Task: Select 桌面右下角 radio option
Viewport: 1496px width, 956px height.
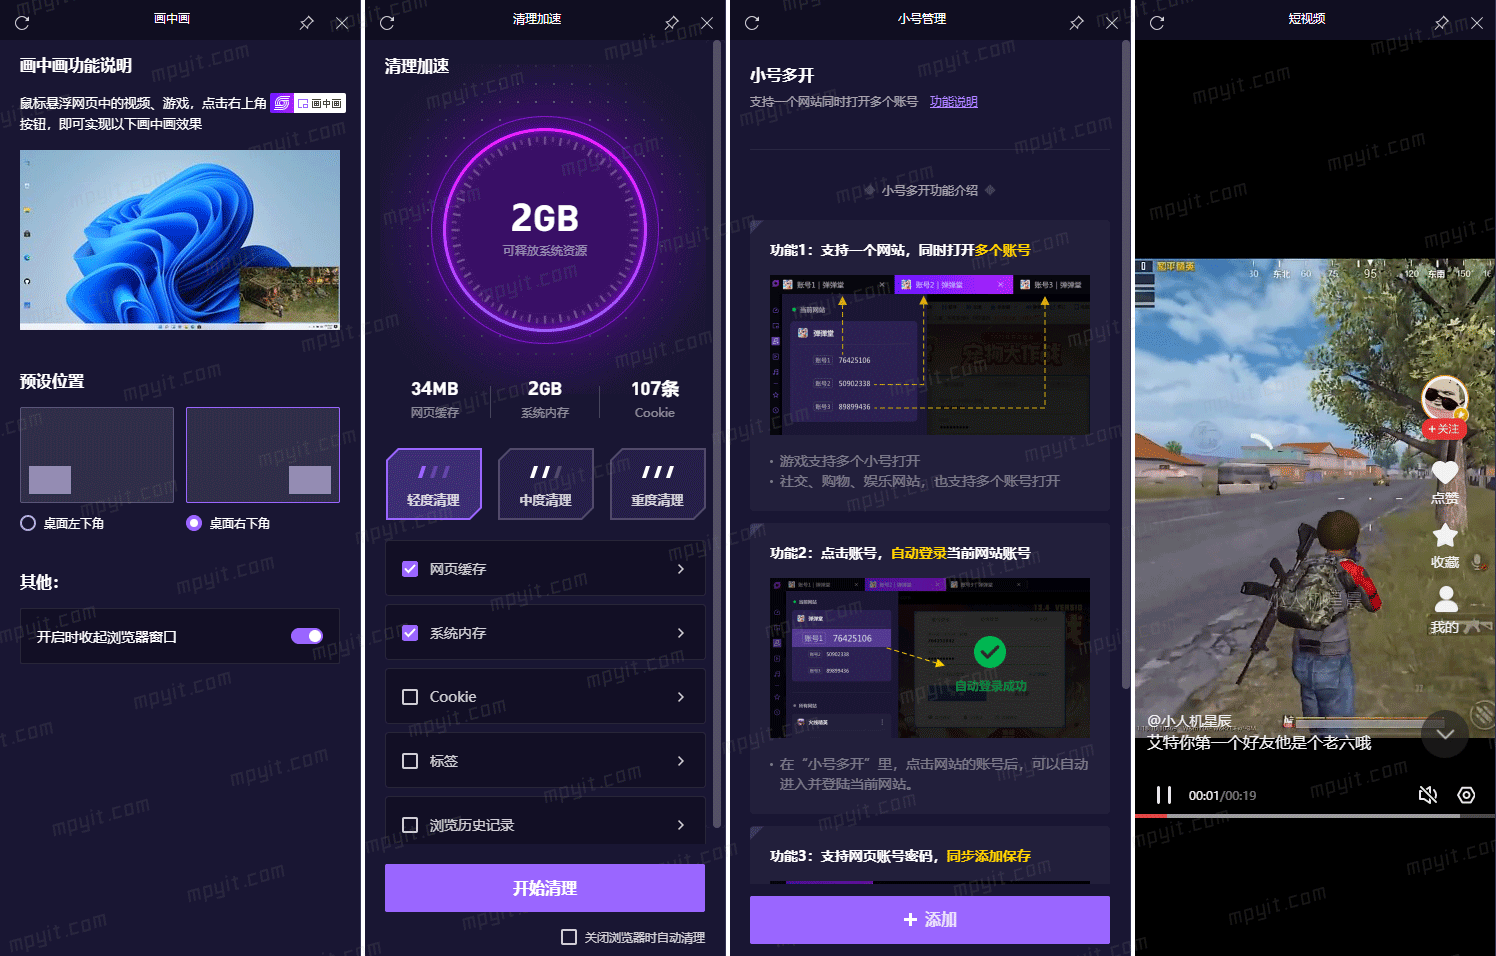Action: point(194,523)
